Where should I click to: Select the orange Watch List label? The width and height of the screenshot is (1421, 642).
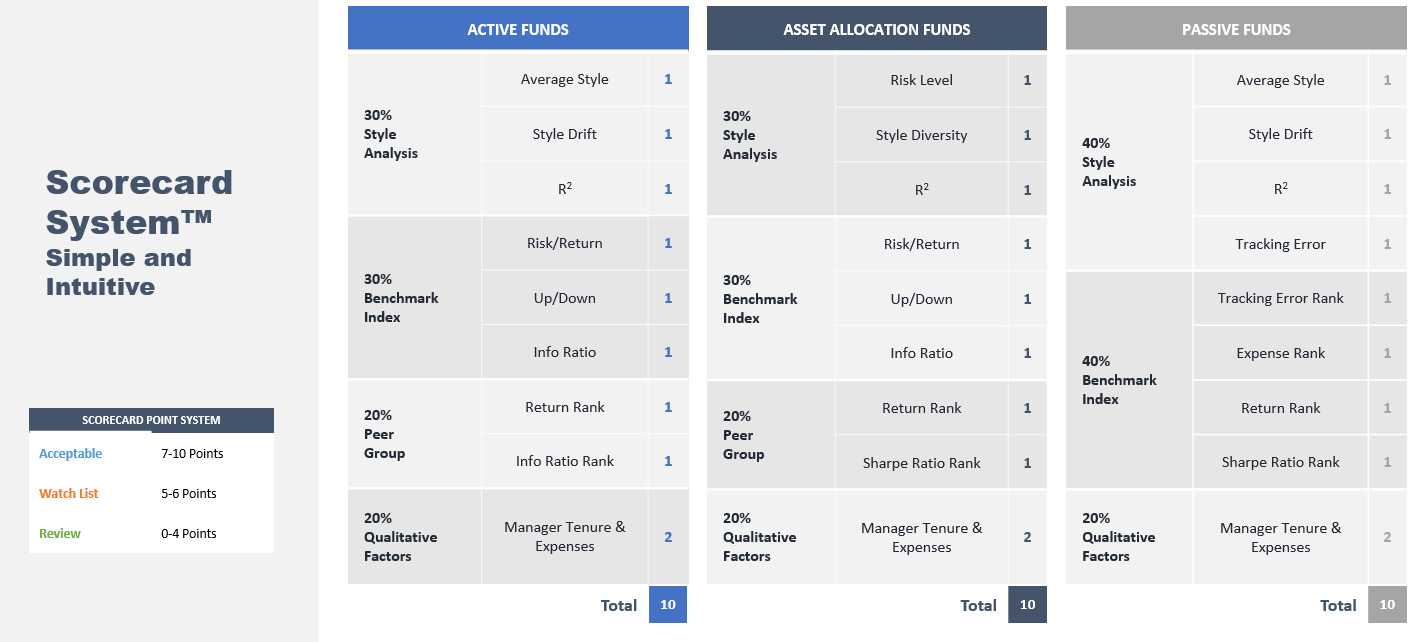69,493
